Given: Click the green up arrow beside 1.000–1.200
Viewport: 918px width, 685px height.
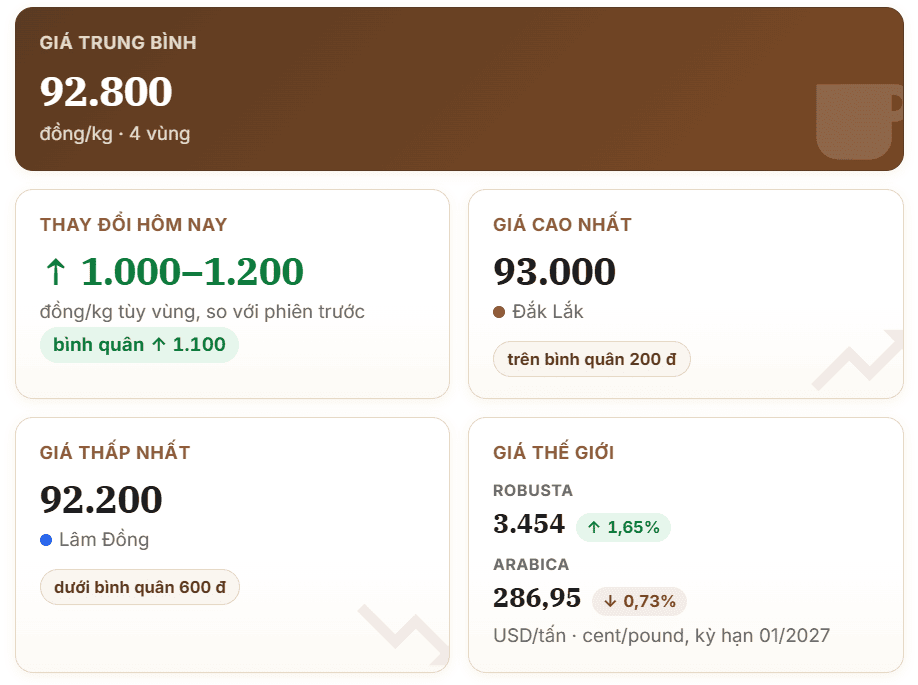Looking at the screenshot, I should coord(56,272).
